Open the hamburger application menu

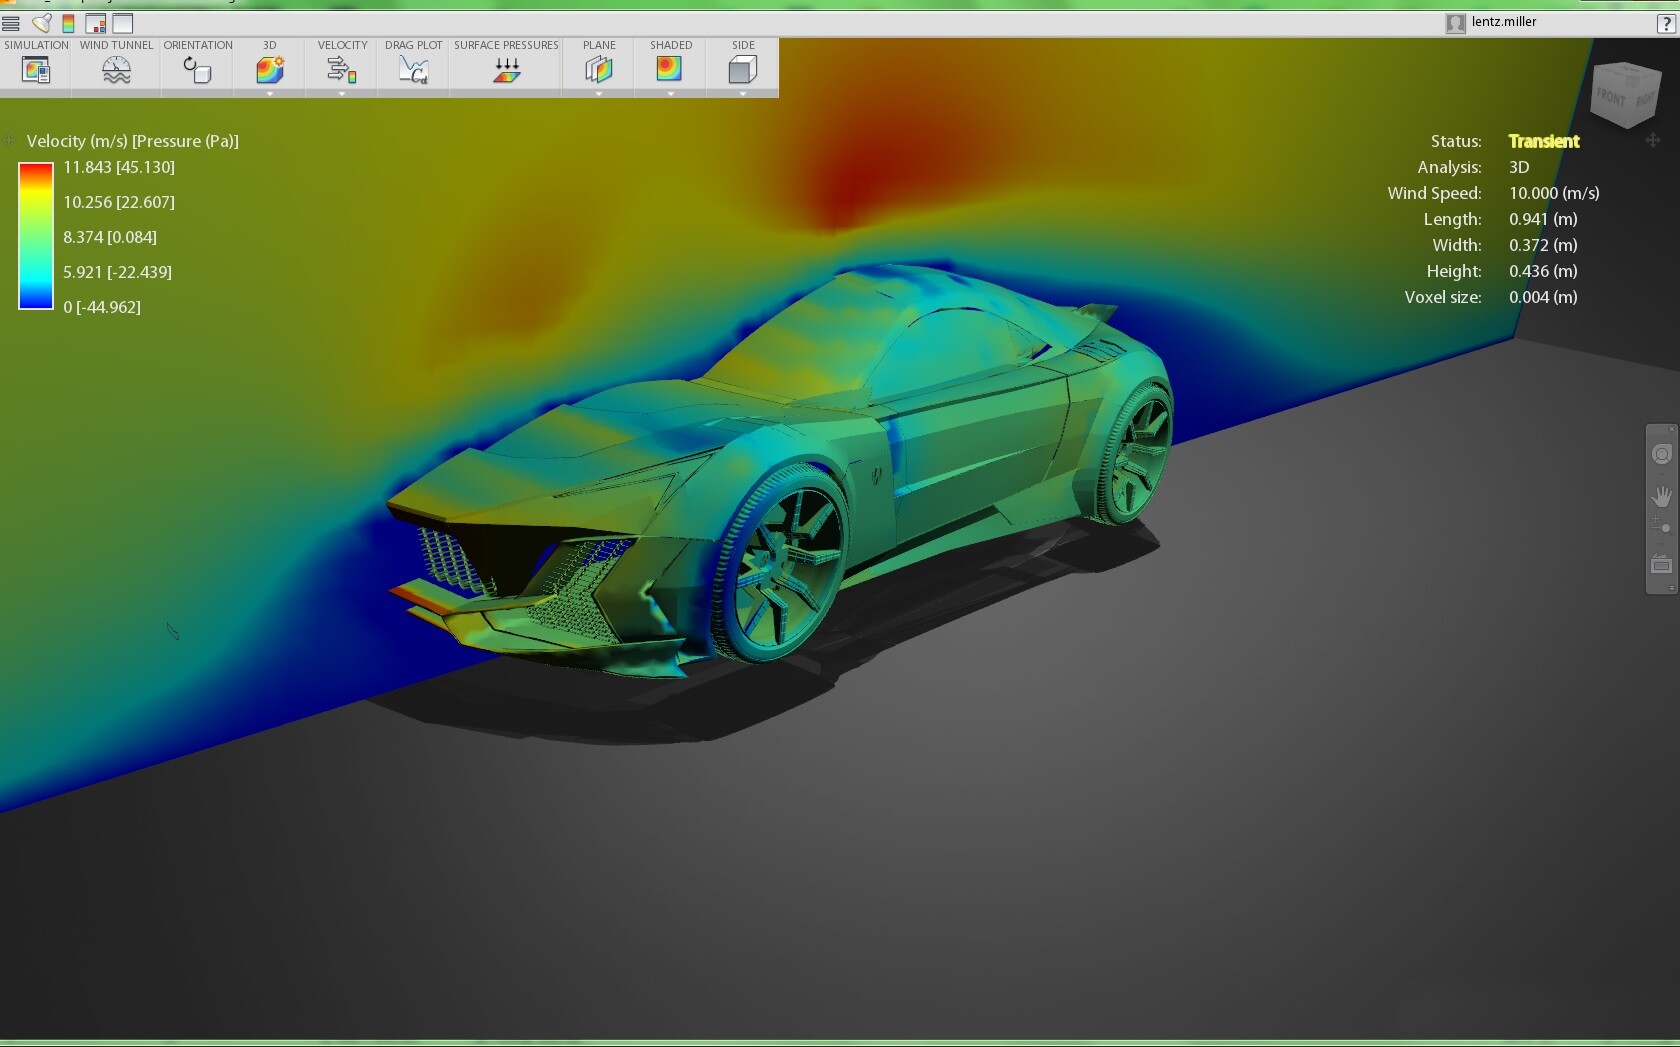point(11,23)
